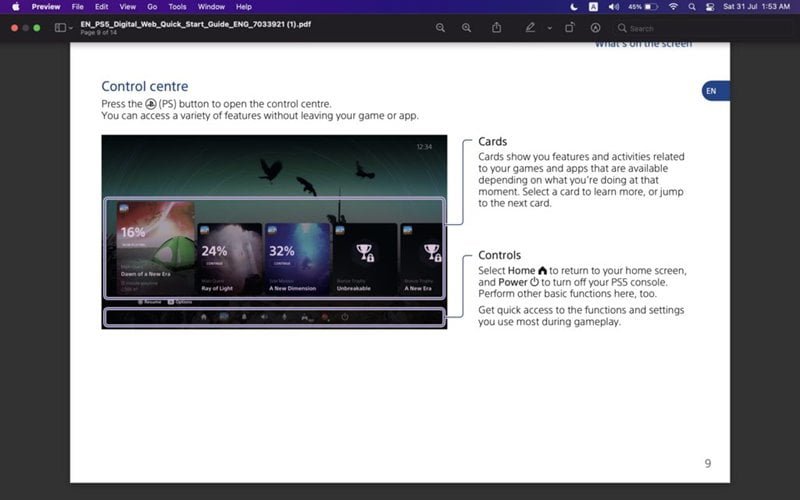Open the Help menu
The width and height of the screenshot is (800, 500).
[x=244, y=7]
